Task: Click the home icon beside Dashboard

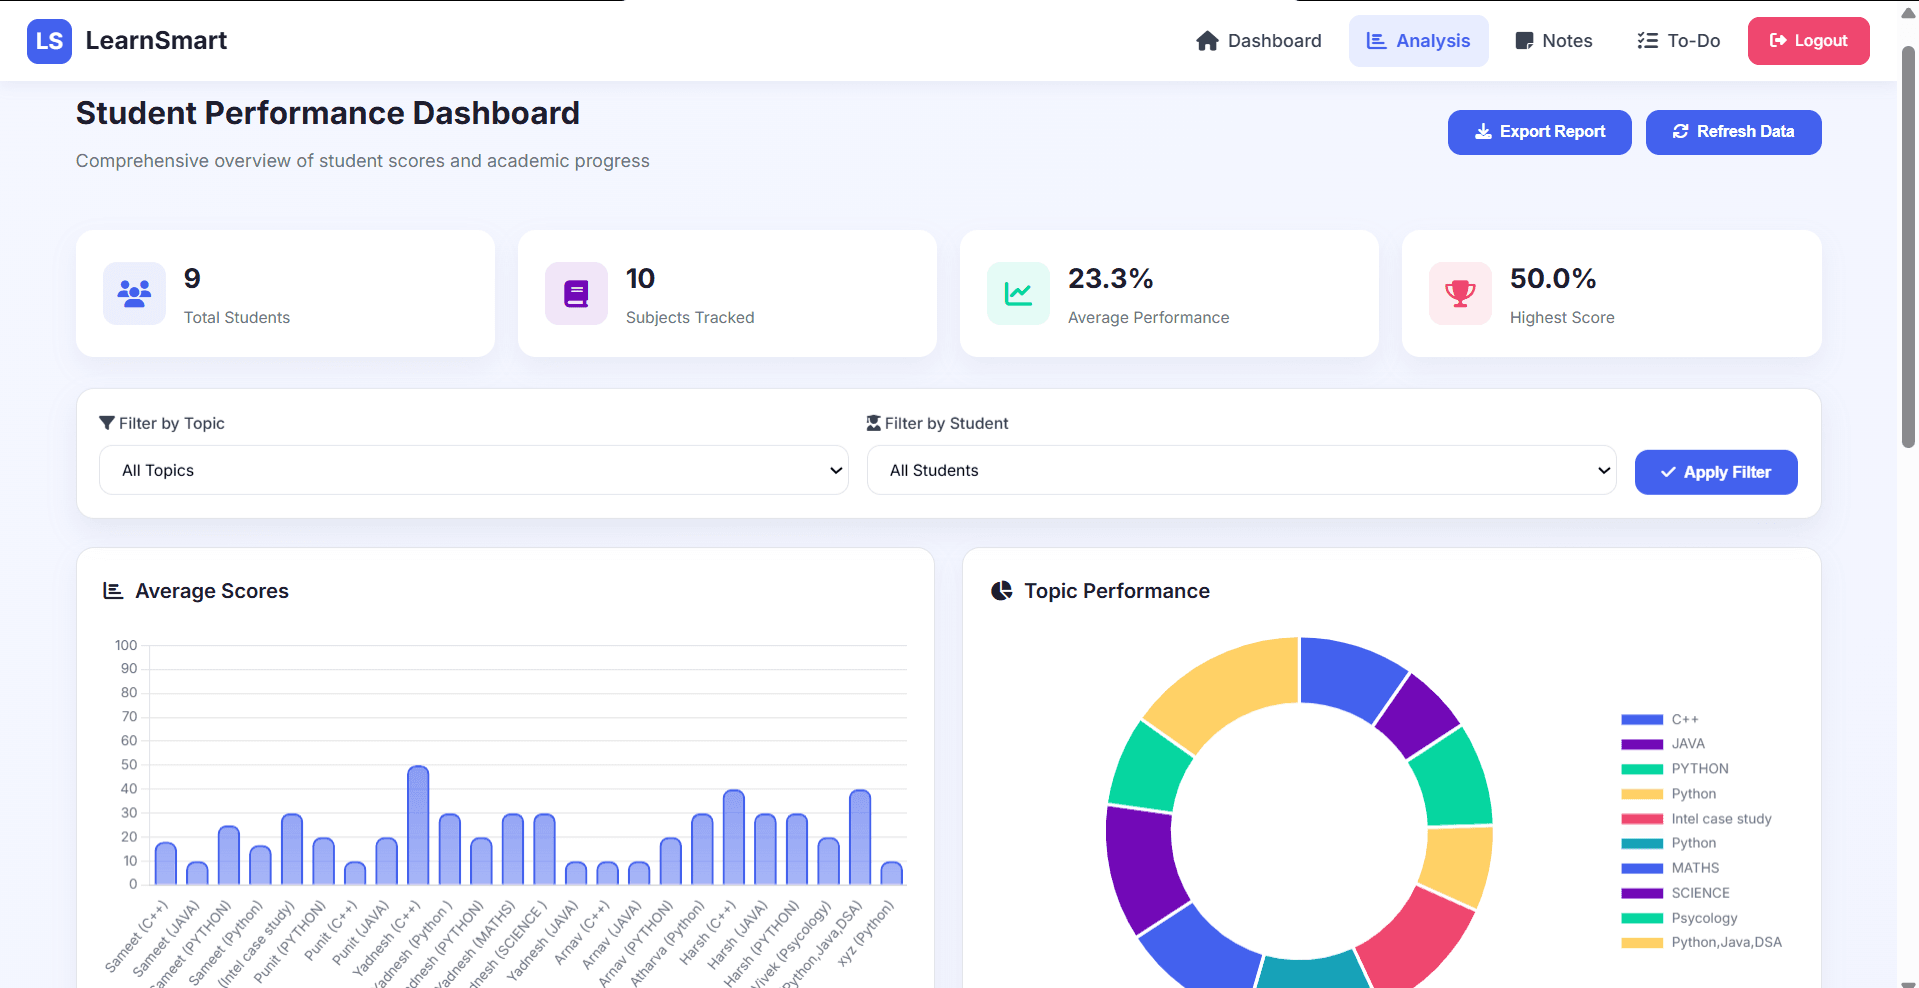Action: (1207, 41)
